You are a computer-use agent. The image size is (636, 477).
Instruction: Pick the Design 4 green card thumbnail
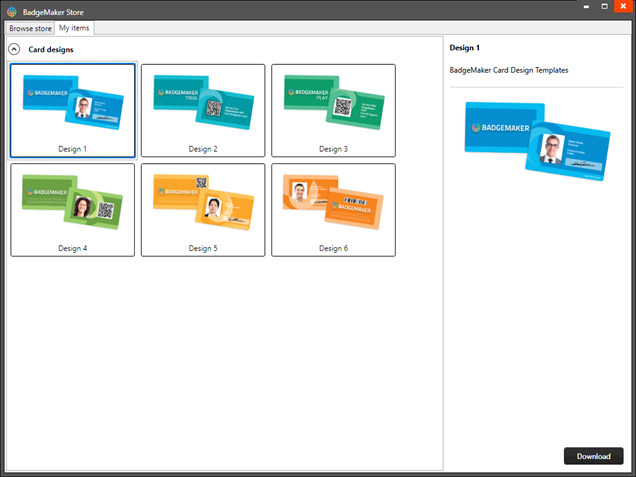click(x=73, y=210)
